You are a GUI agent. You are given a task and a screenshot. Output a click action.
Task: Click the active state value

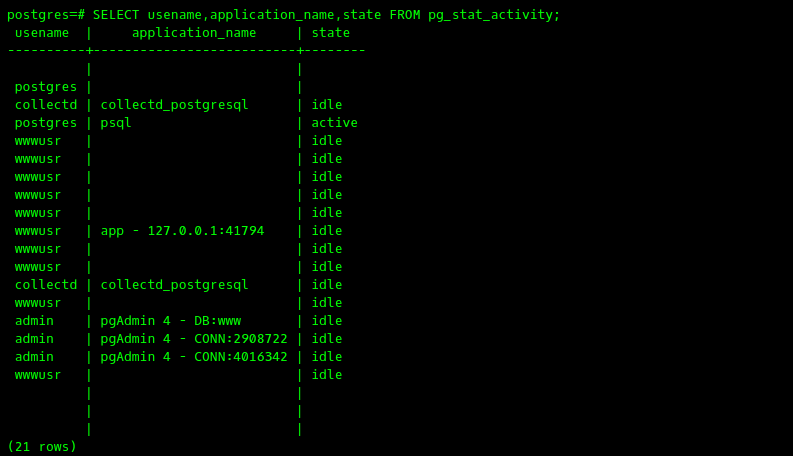(334, 123)
